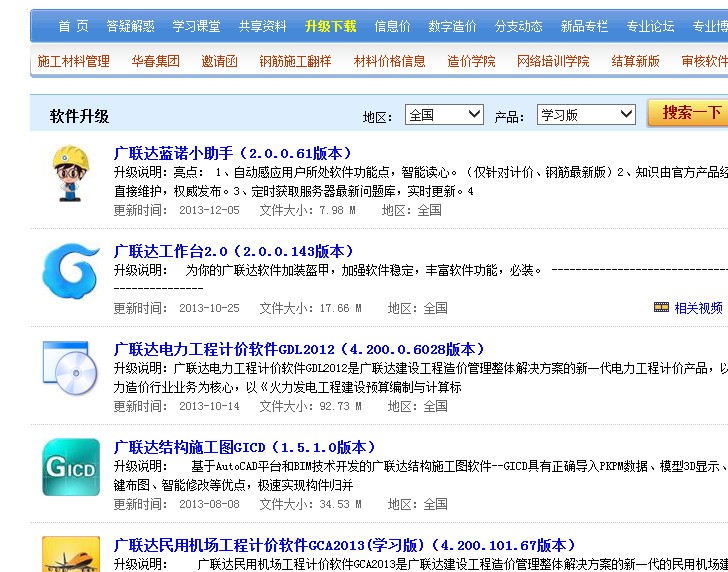This screenshot has height=572, width=728.
Task: Click update date 2013-10-14
Action: click(209, 406)
